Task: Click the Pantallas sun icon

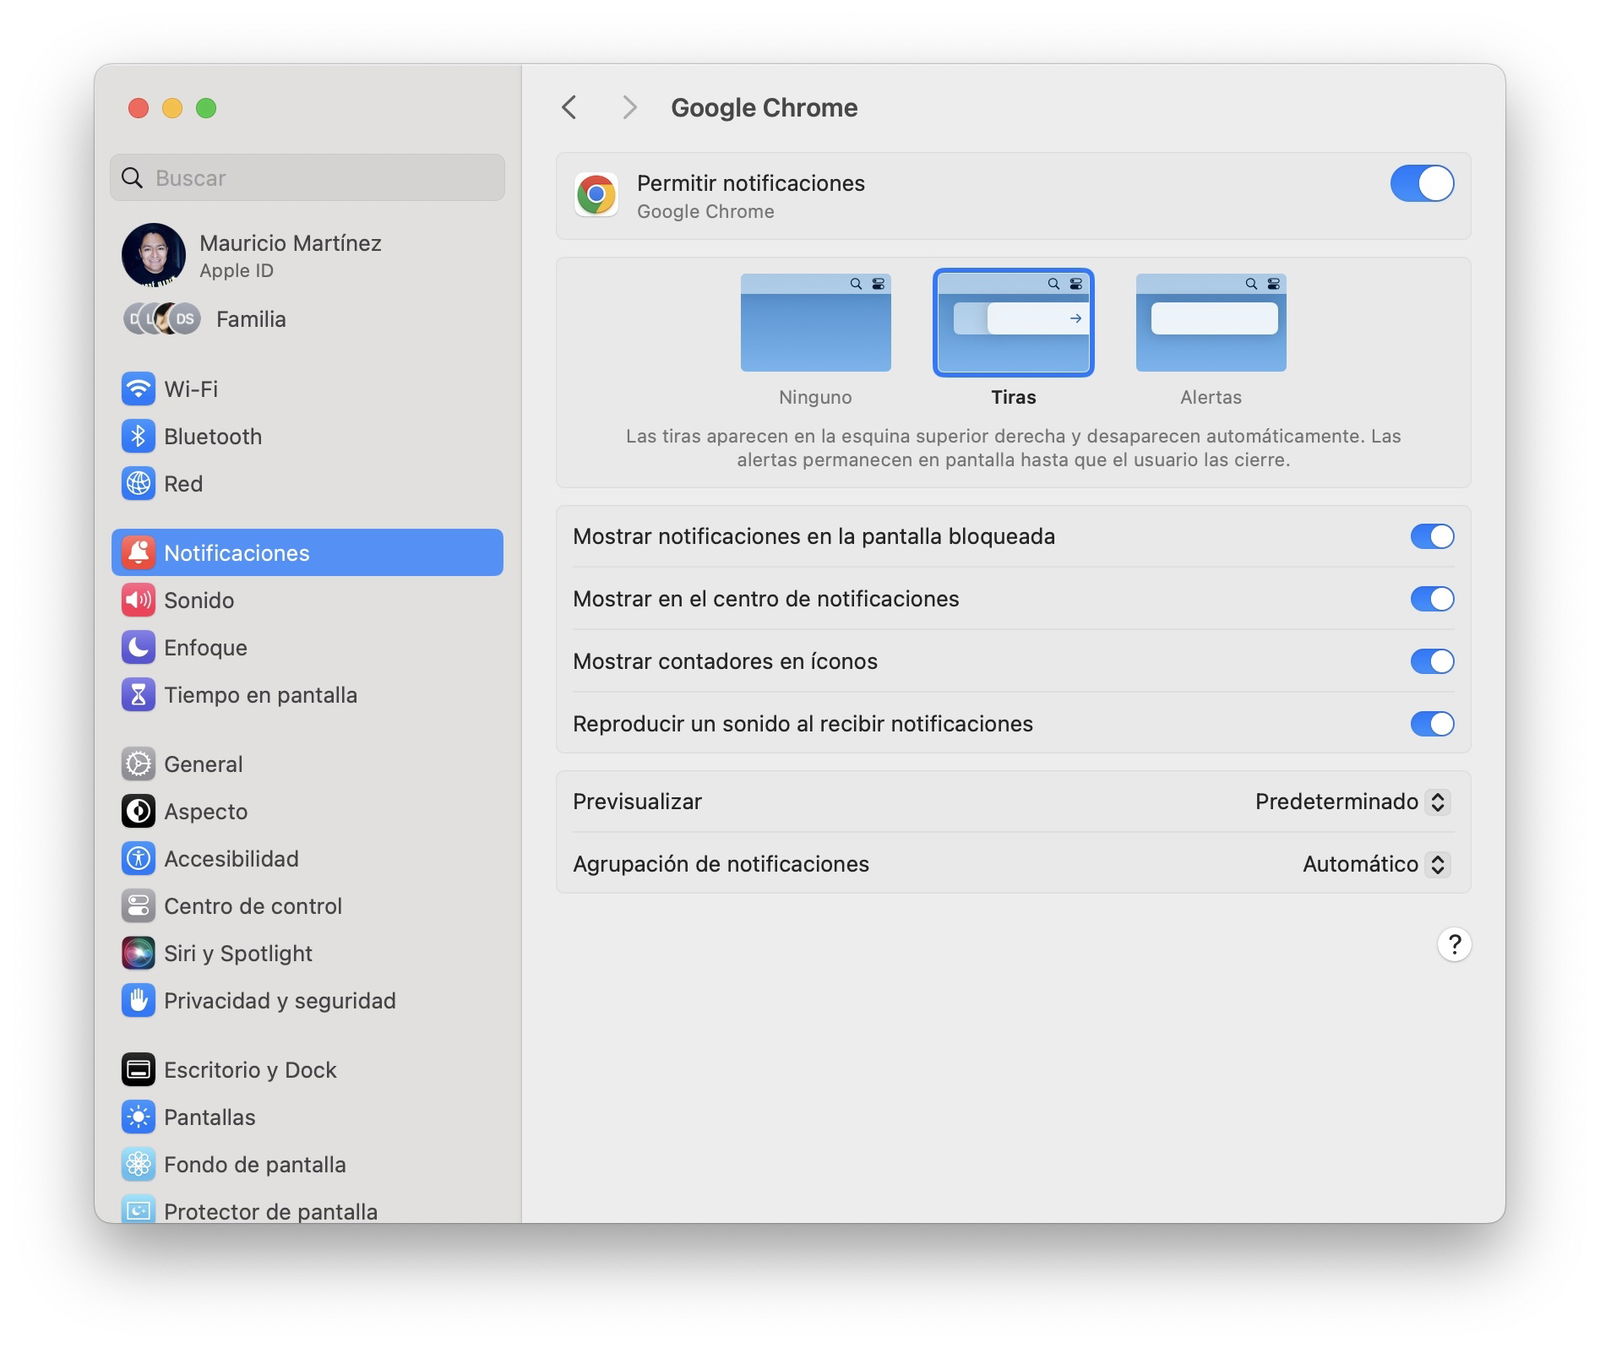Action: pyautogui.click(x=138, y=1117)
